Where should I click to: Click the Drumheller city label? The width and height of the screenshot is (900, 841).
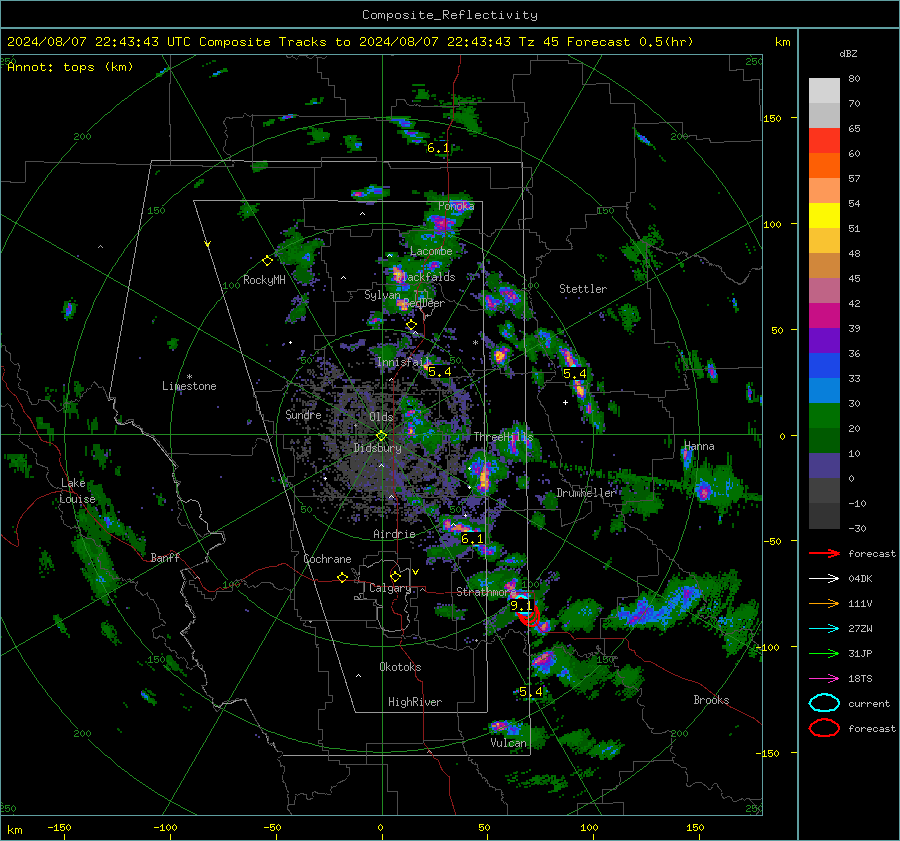pos(586,493)
